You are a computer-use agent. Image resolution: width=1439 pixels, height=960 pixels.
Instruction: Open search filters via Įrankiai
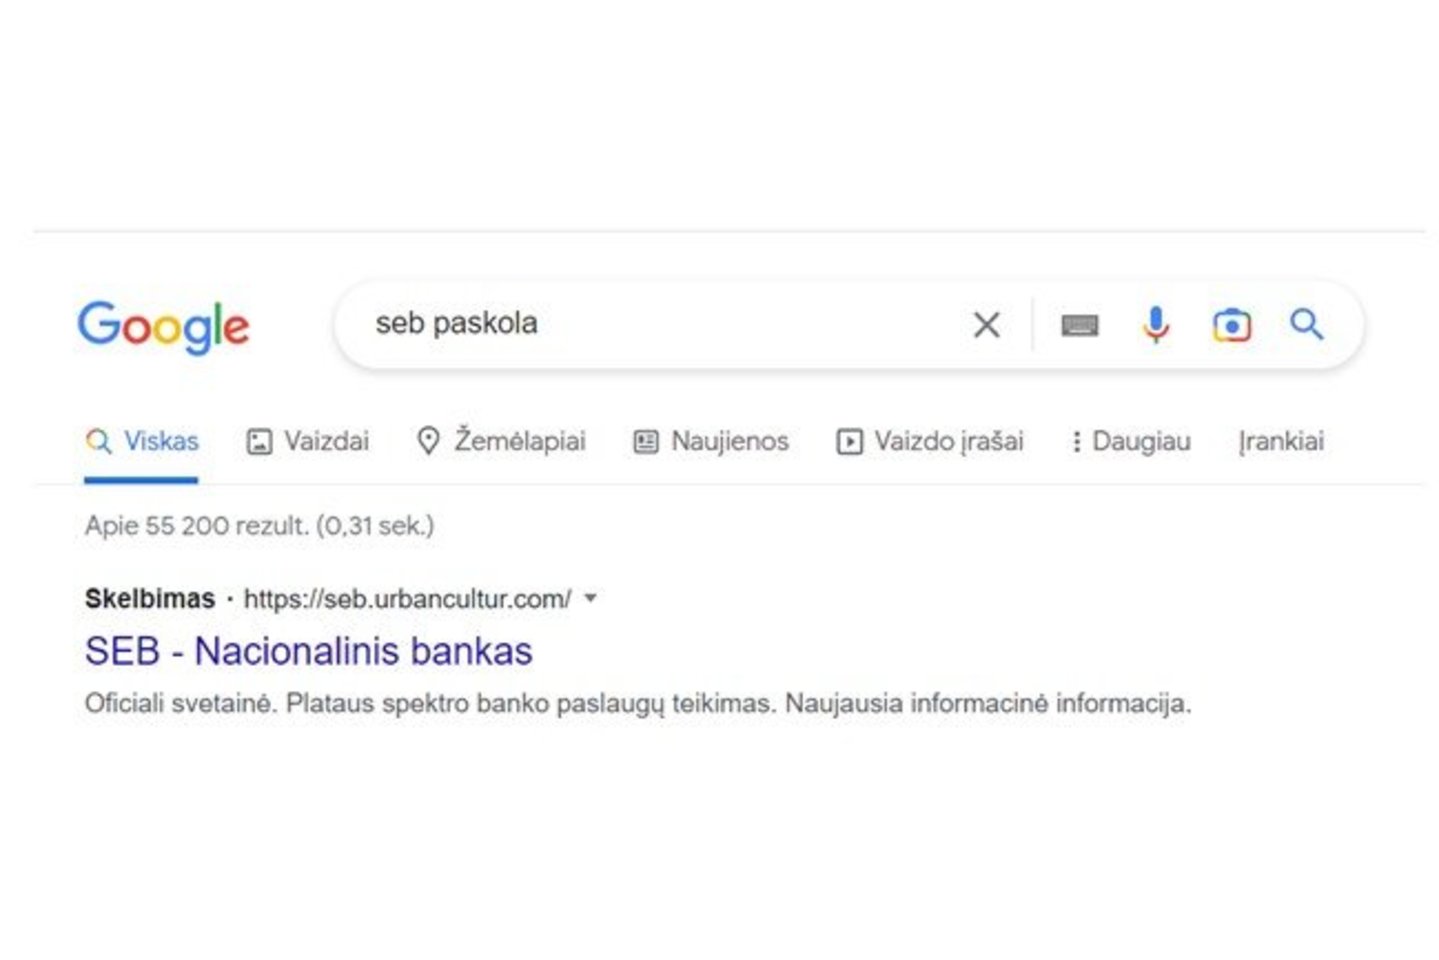click(x=1281, y=441)
